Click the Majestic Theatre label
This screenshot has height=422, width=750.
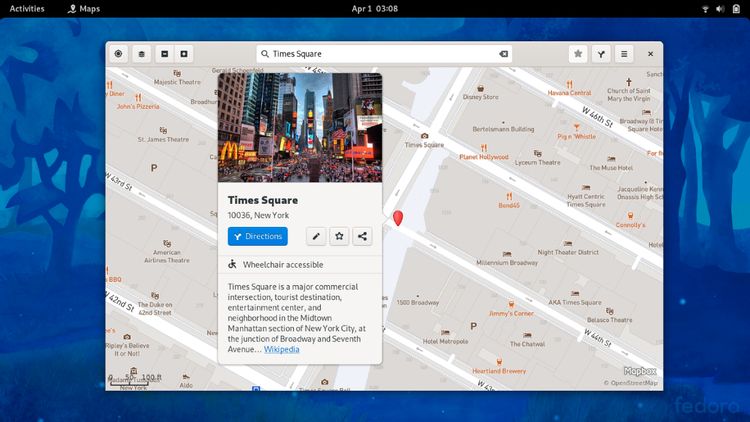[x=177, y=82]
